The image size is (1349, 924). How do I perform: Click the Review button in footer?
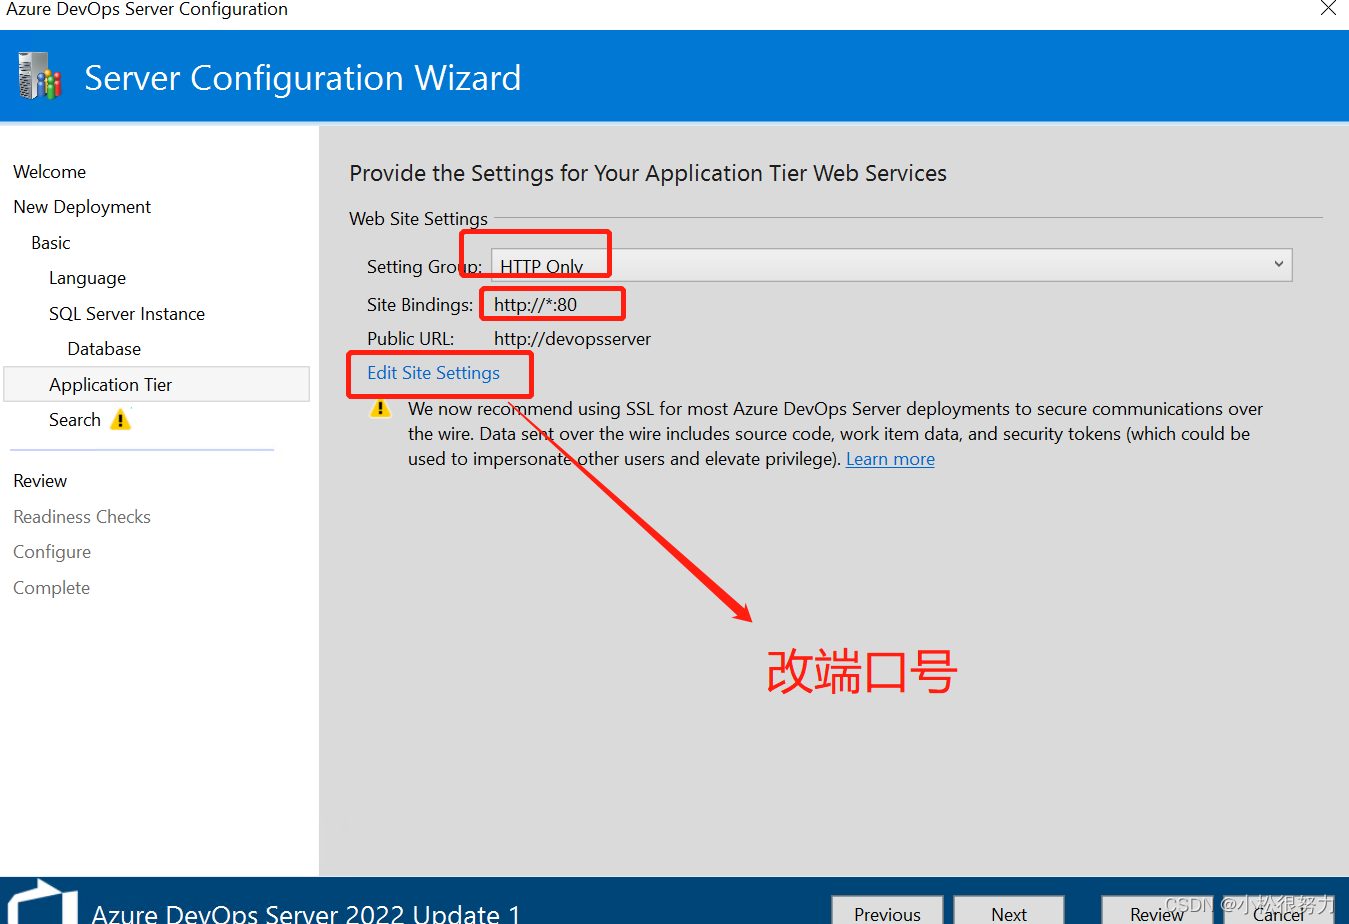pyautogui.click(x=1157, y=911)
